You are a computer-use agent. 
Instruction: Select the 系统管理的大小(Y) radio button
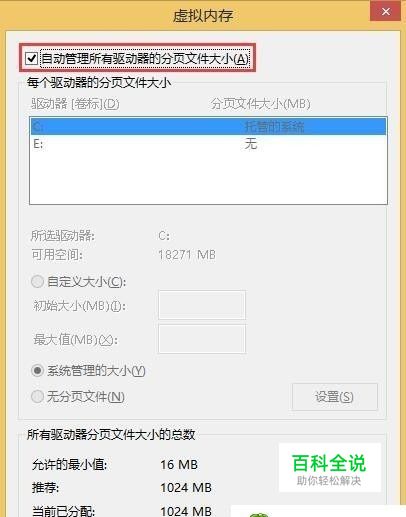(x=37, y=370)
